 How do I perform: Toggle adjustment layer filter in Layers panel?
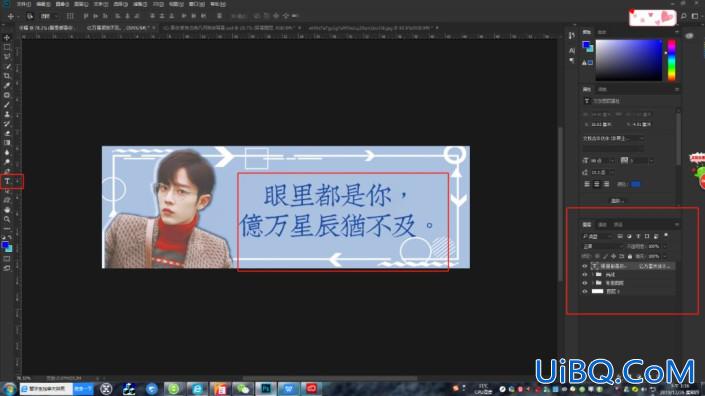(629, 236)
